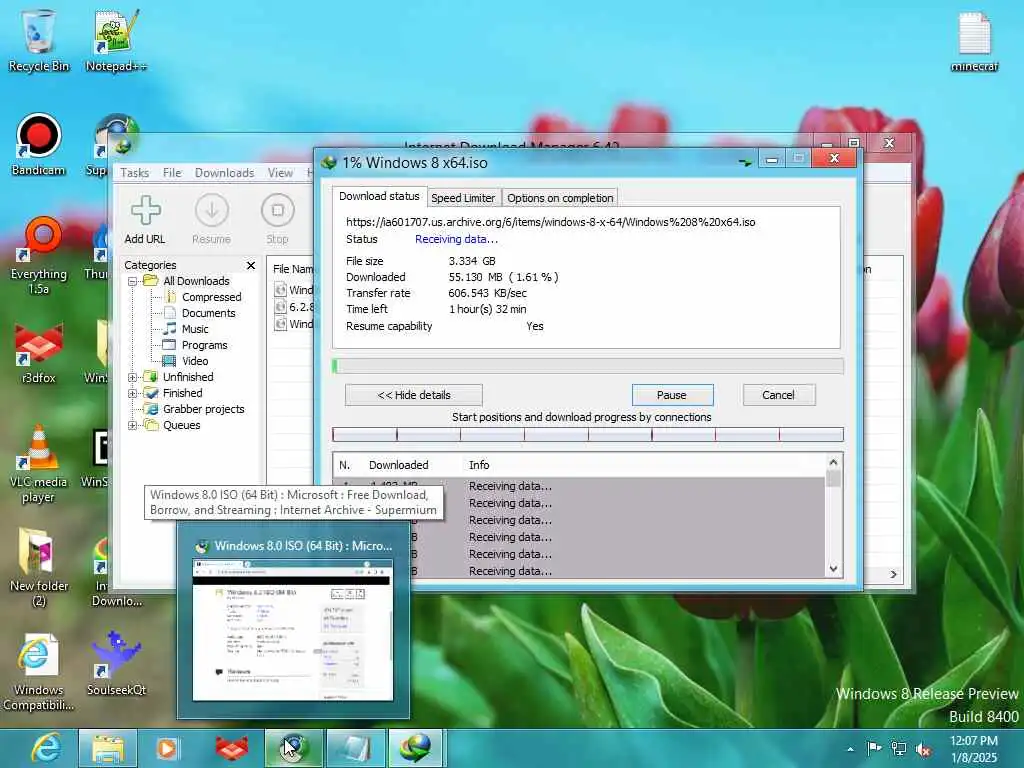The image size is (1024, 768).
Task: Launch SoulseekQt from the desktop
Action: pos(116,663)
